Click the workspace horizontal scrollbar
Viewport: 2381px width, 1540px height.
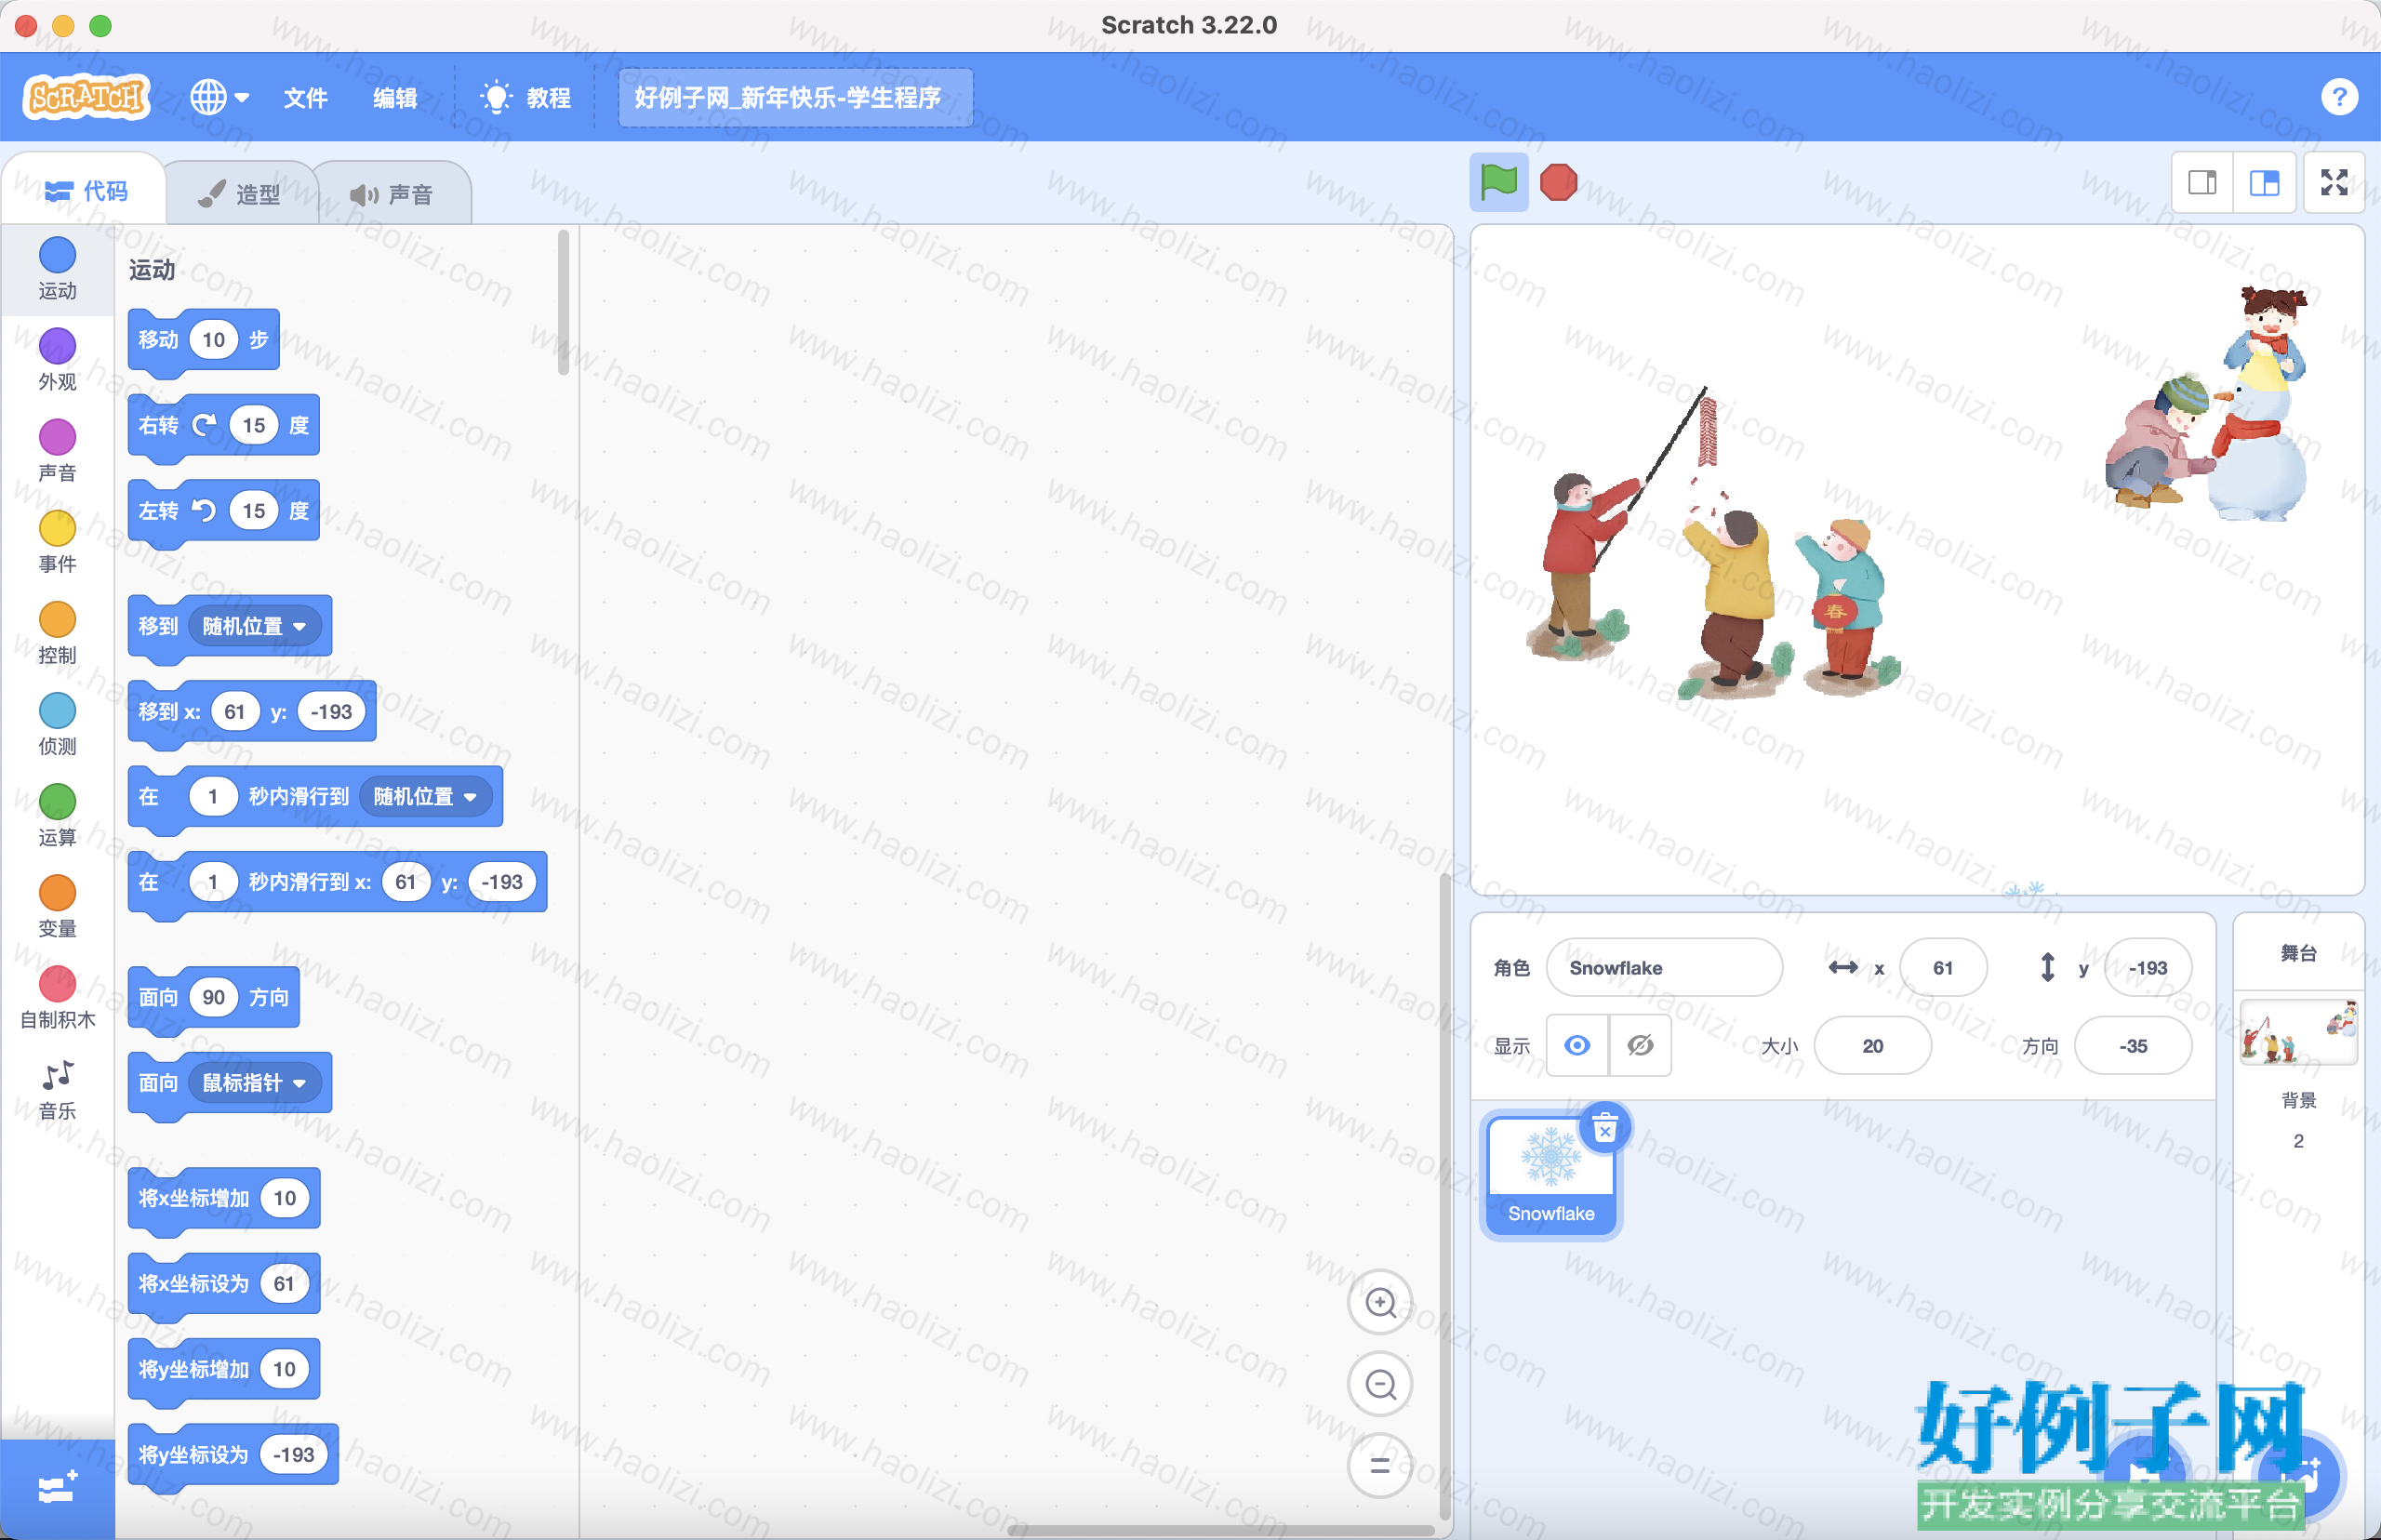click(x=1220, y=1530)
